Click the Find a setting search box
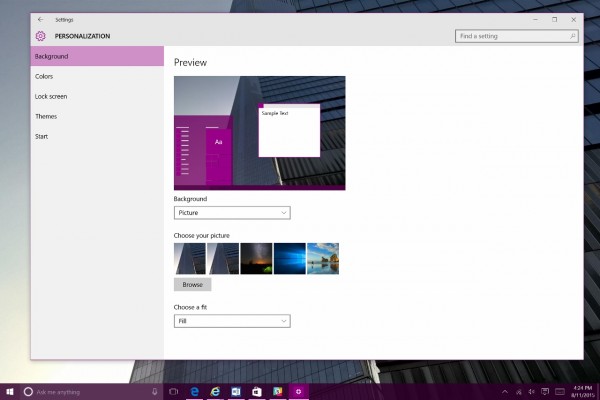 pos(517,36)
